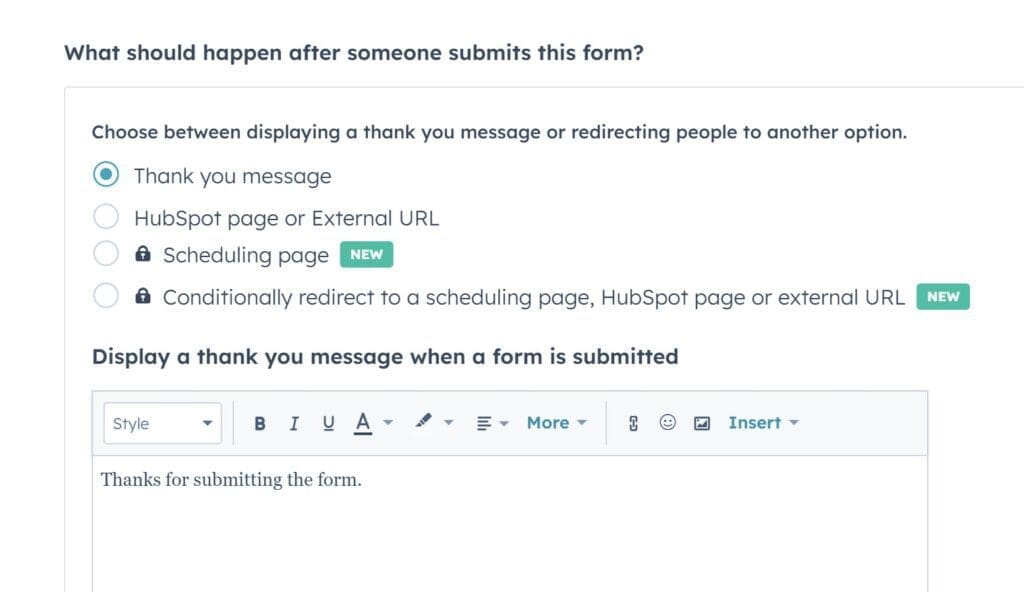Viewport: 1024px width, 592px height.
Task: Insert an image via the image icon
Action: click(x=700, y=422)
